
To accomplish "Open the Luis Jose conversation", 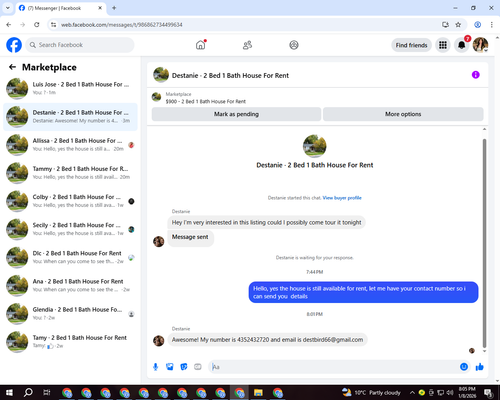I will [x=70, y=88].
